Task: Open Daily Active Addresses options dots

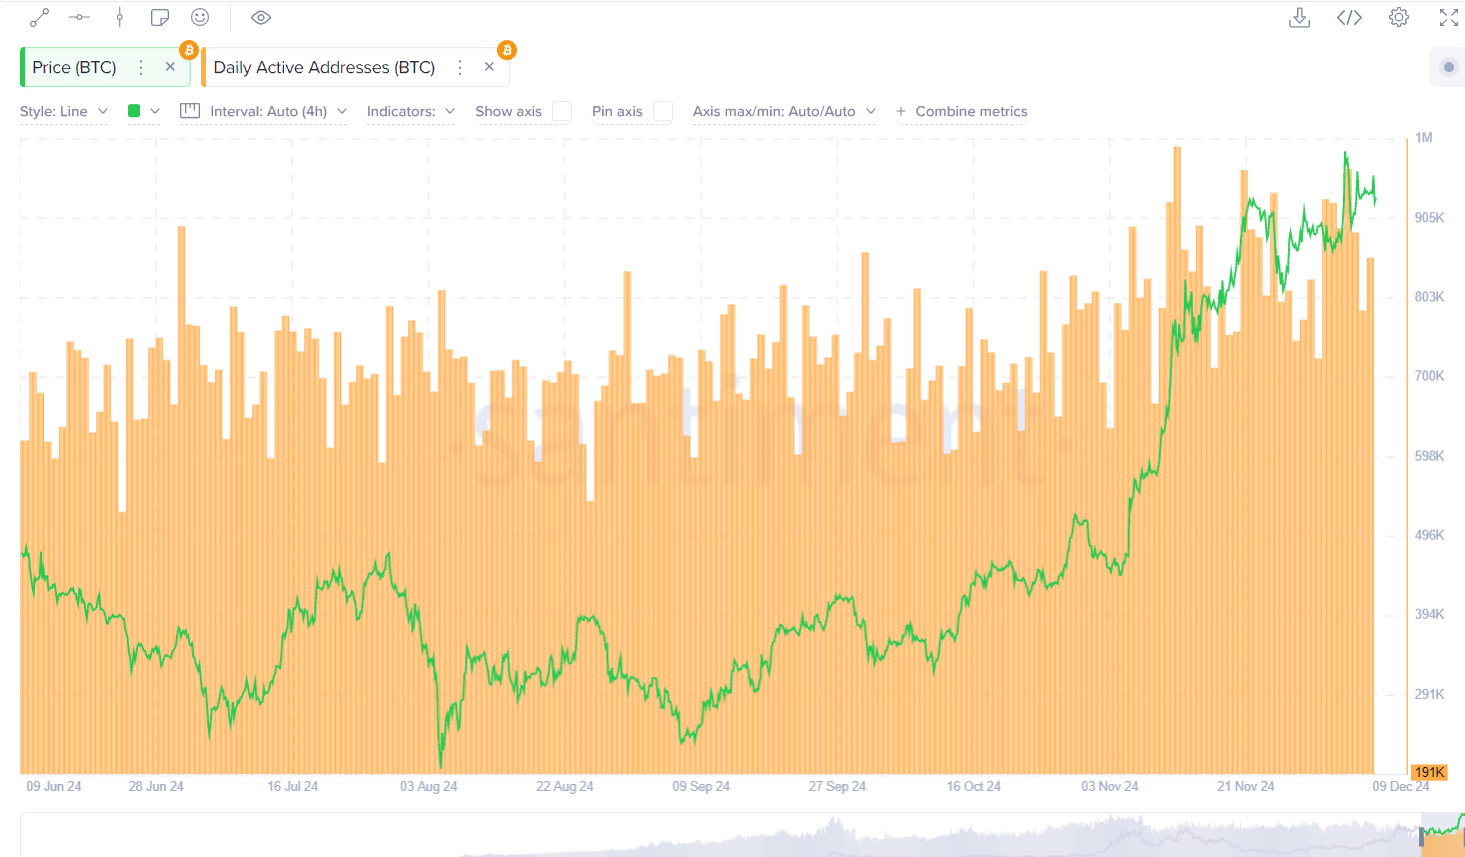Action: click(460, 67)
